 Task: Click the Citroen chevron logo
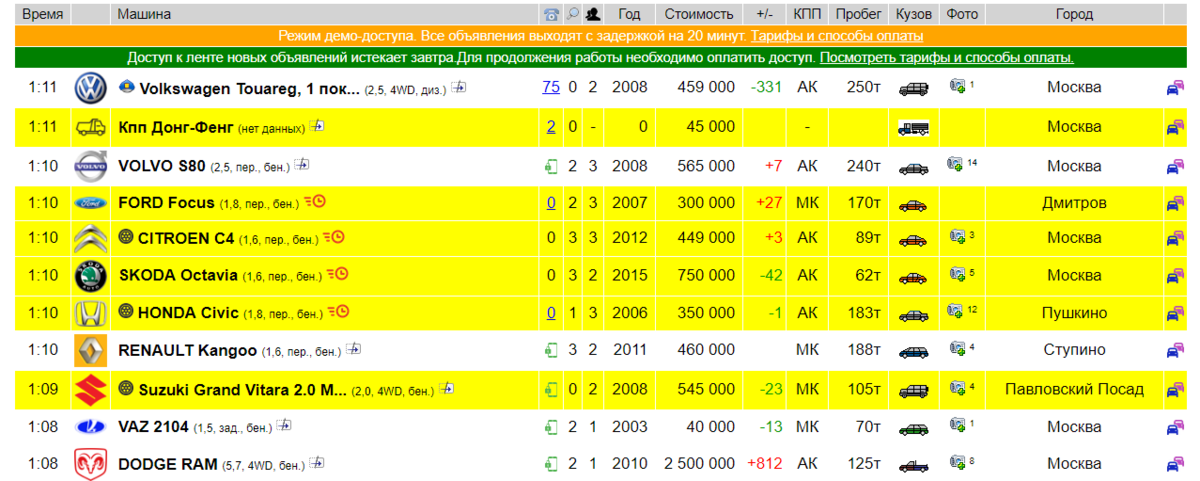click(90, 239)
